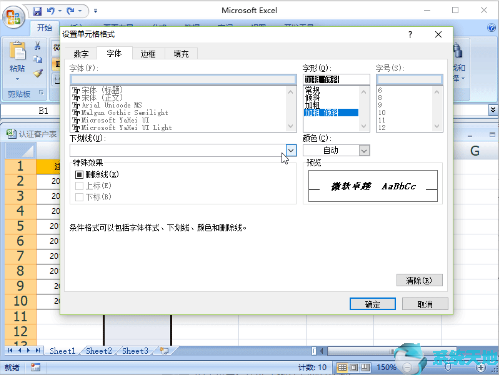Click the 计数: 10 status bar entry
This screenshot has width=499, height=375.
point(312,367)
